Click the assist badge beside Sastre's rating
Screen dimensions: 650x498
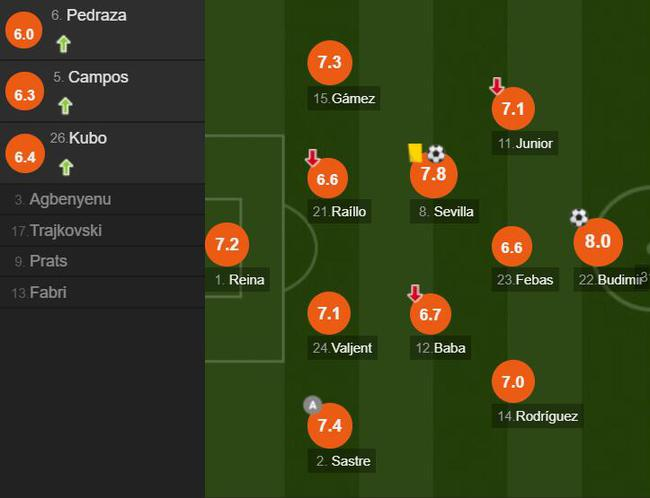(x=313, y=405)
